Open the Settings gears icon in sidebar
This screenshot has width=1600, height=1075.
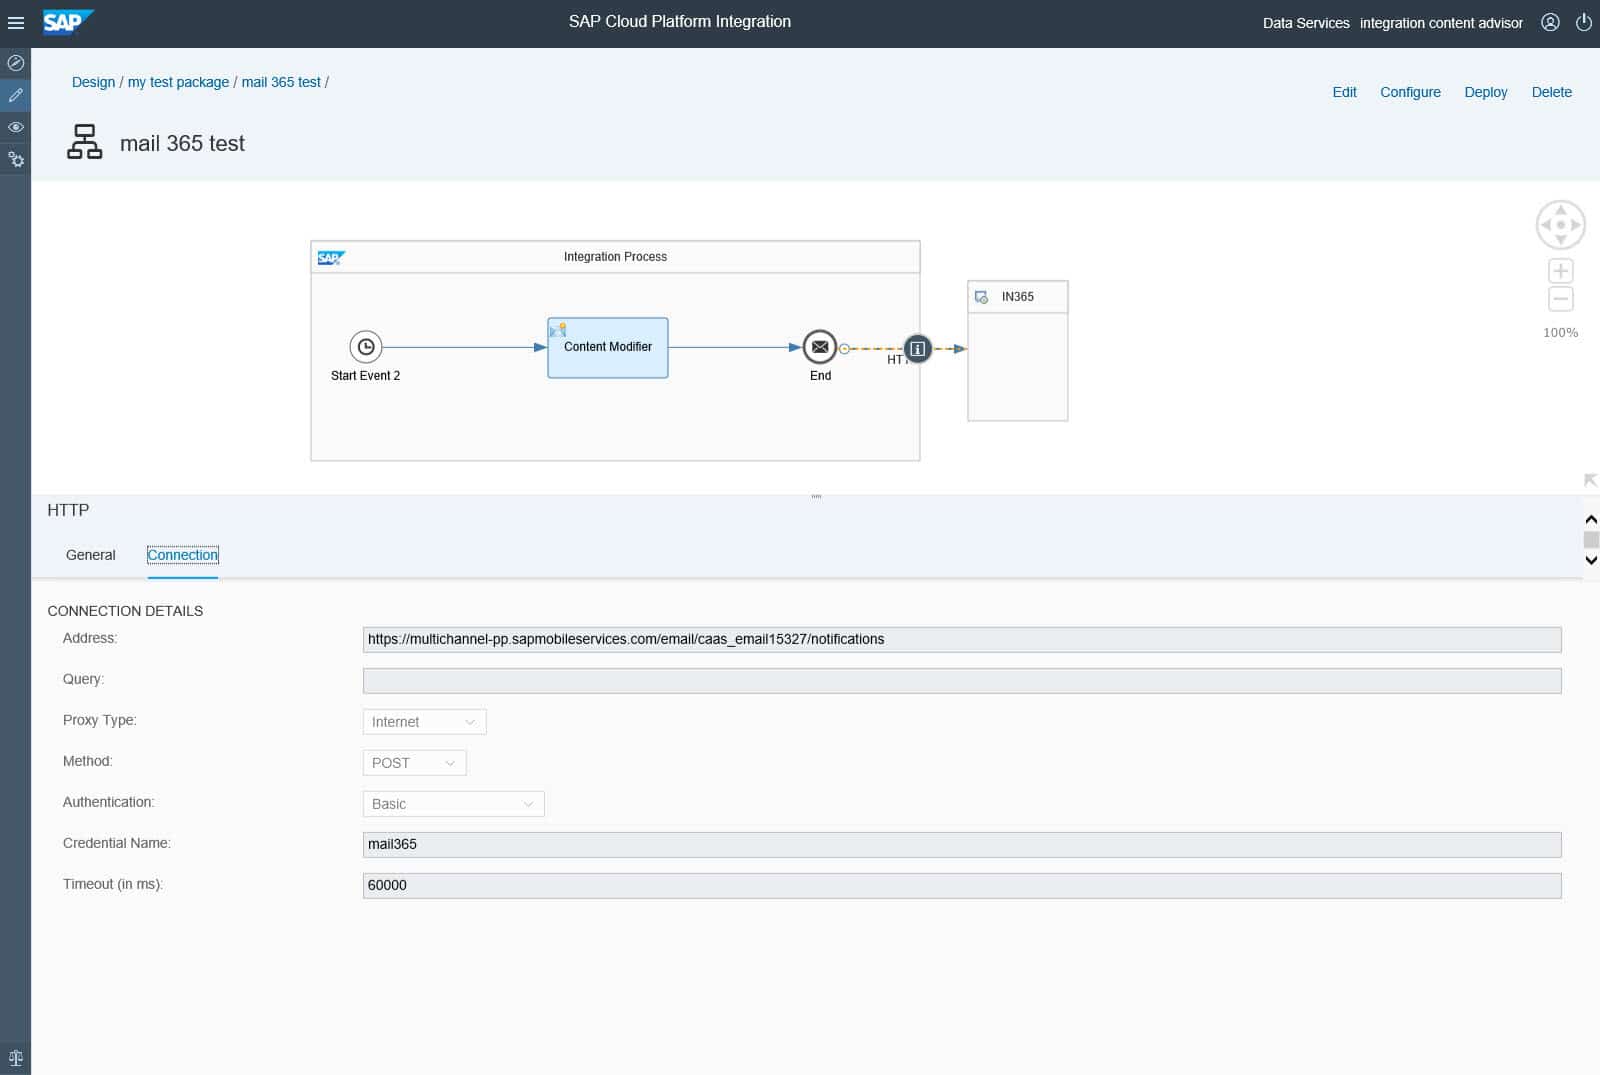(16, 159)
